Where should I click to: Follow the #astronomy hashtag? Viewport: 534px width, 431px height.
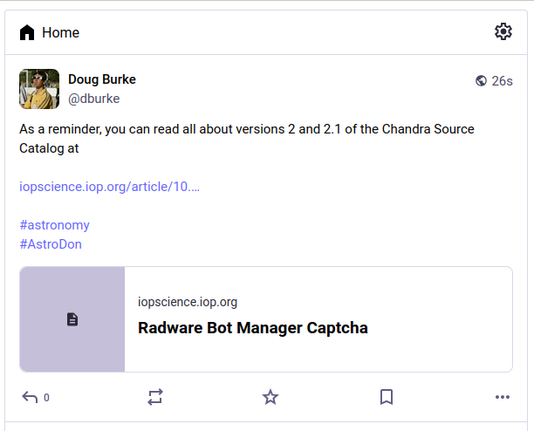pos(54,225)
